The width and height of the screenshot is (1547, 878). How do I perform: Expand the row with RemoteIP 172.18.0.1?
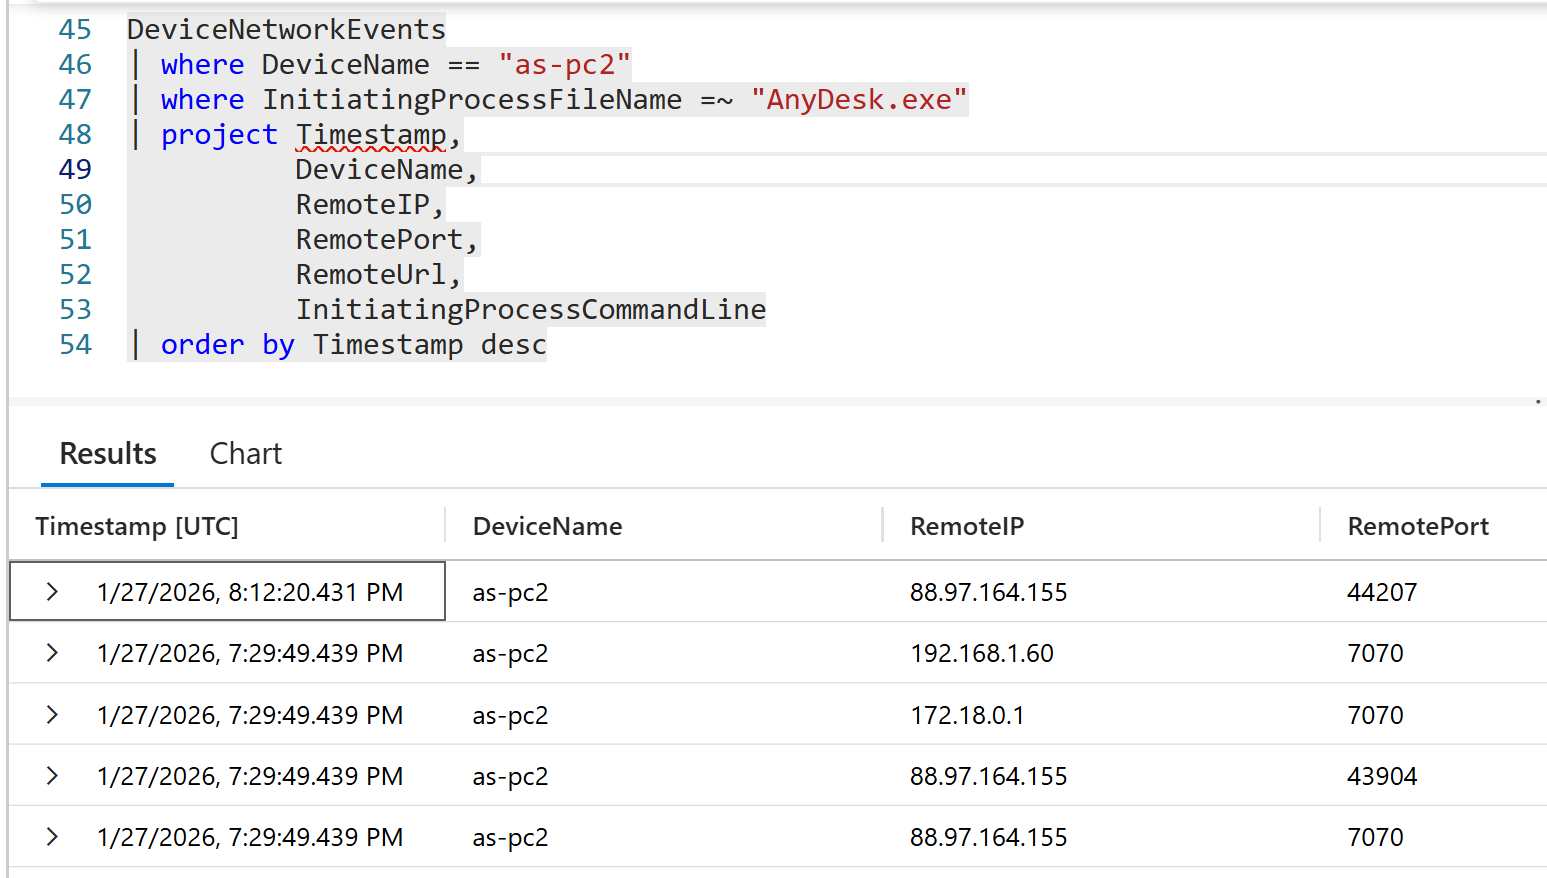52,715
